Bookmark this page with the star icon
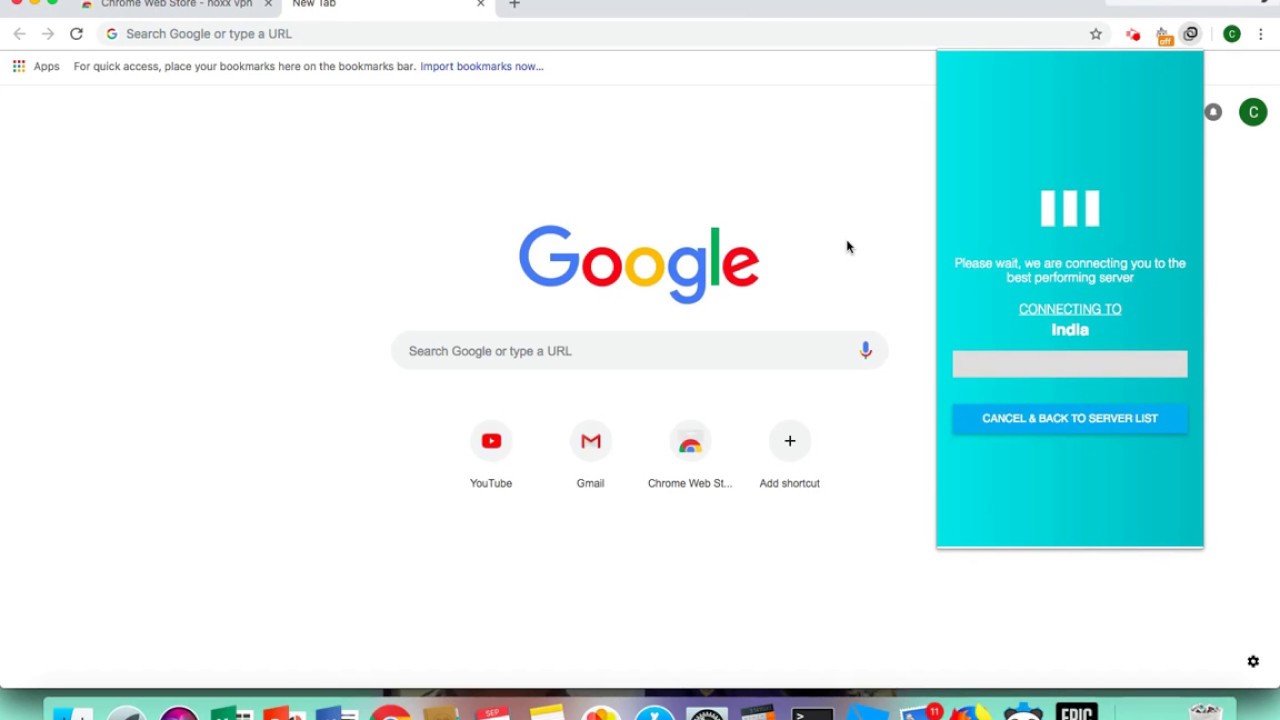The height and width of the screenshot is (720, 1280). [x=1096, y=34]
